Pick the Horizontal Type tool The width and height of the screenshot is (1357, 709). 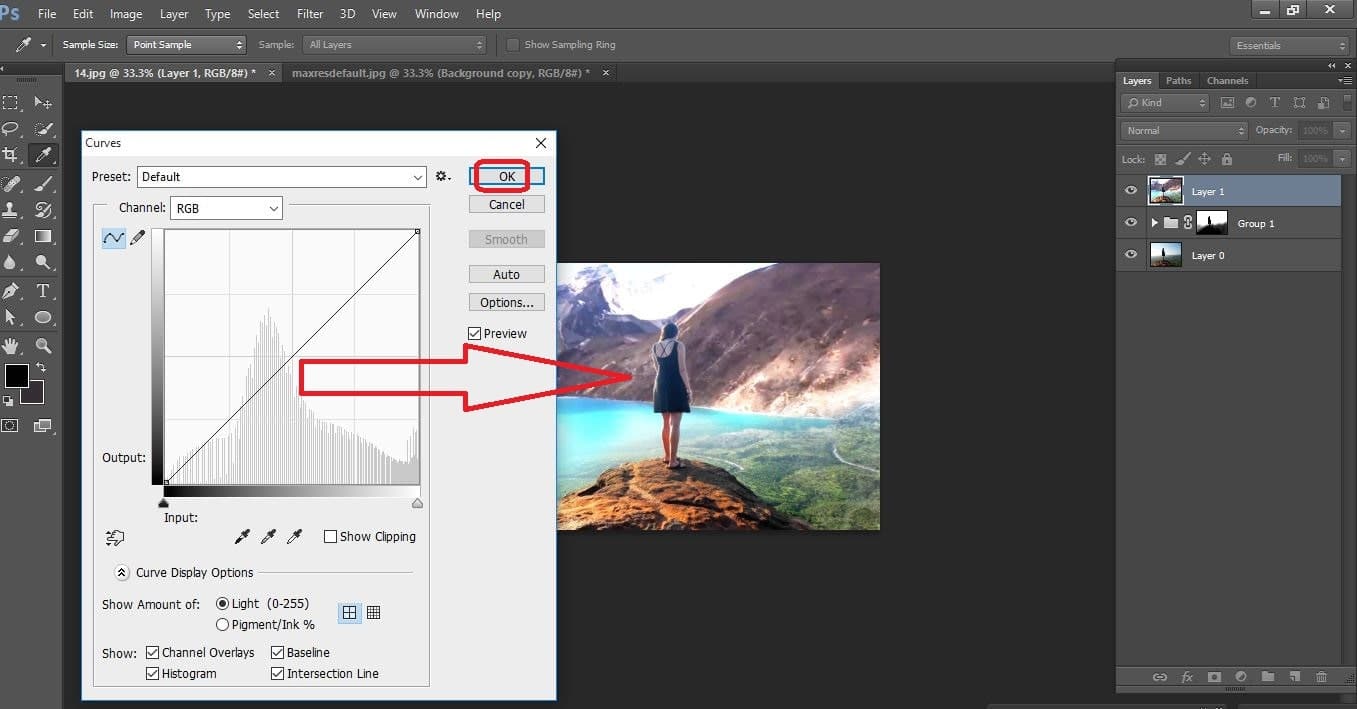pos(42,291)
